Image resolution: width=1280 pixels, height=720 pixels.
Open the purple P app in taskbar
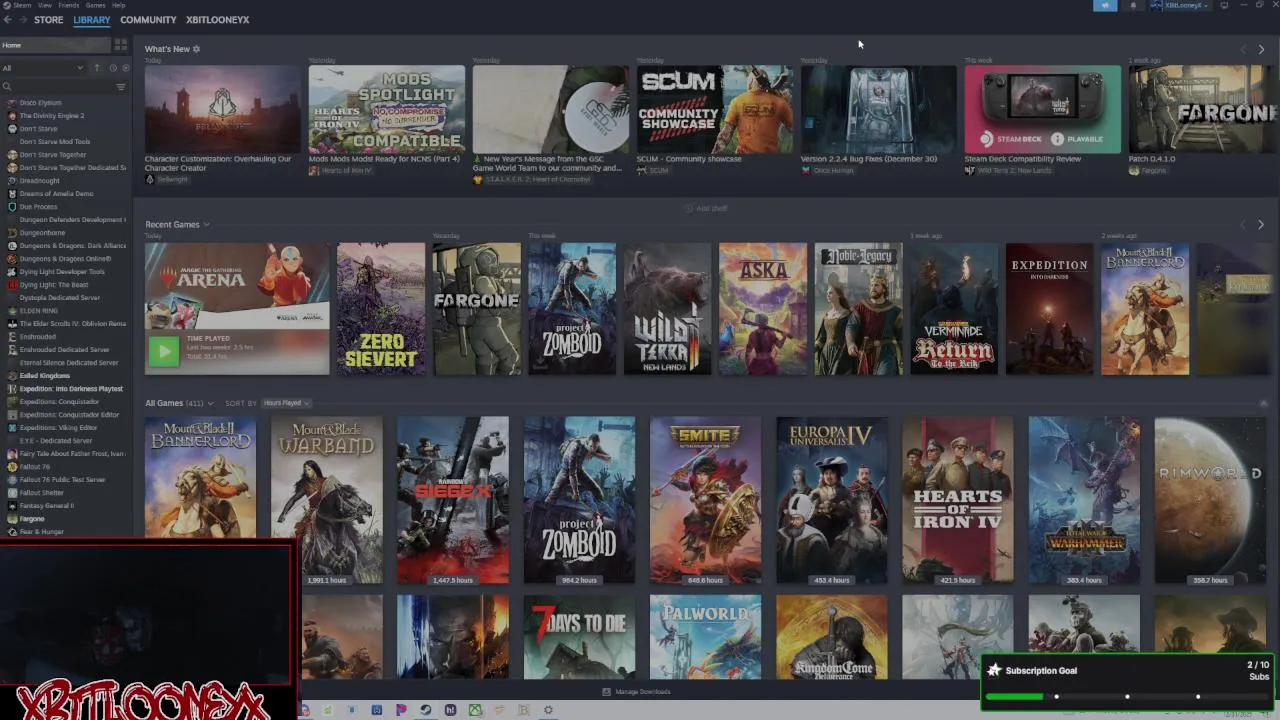pos(401,710)
